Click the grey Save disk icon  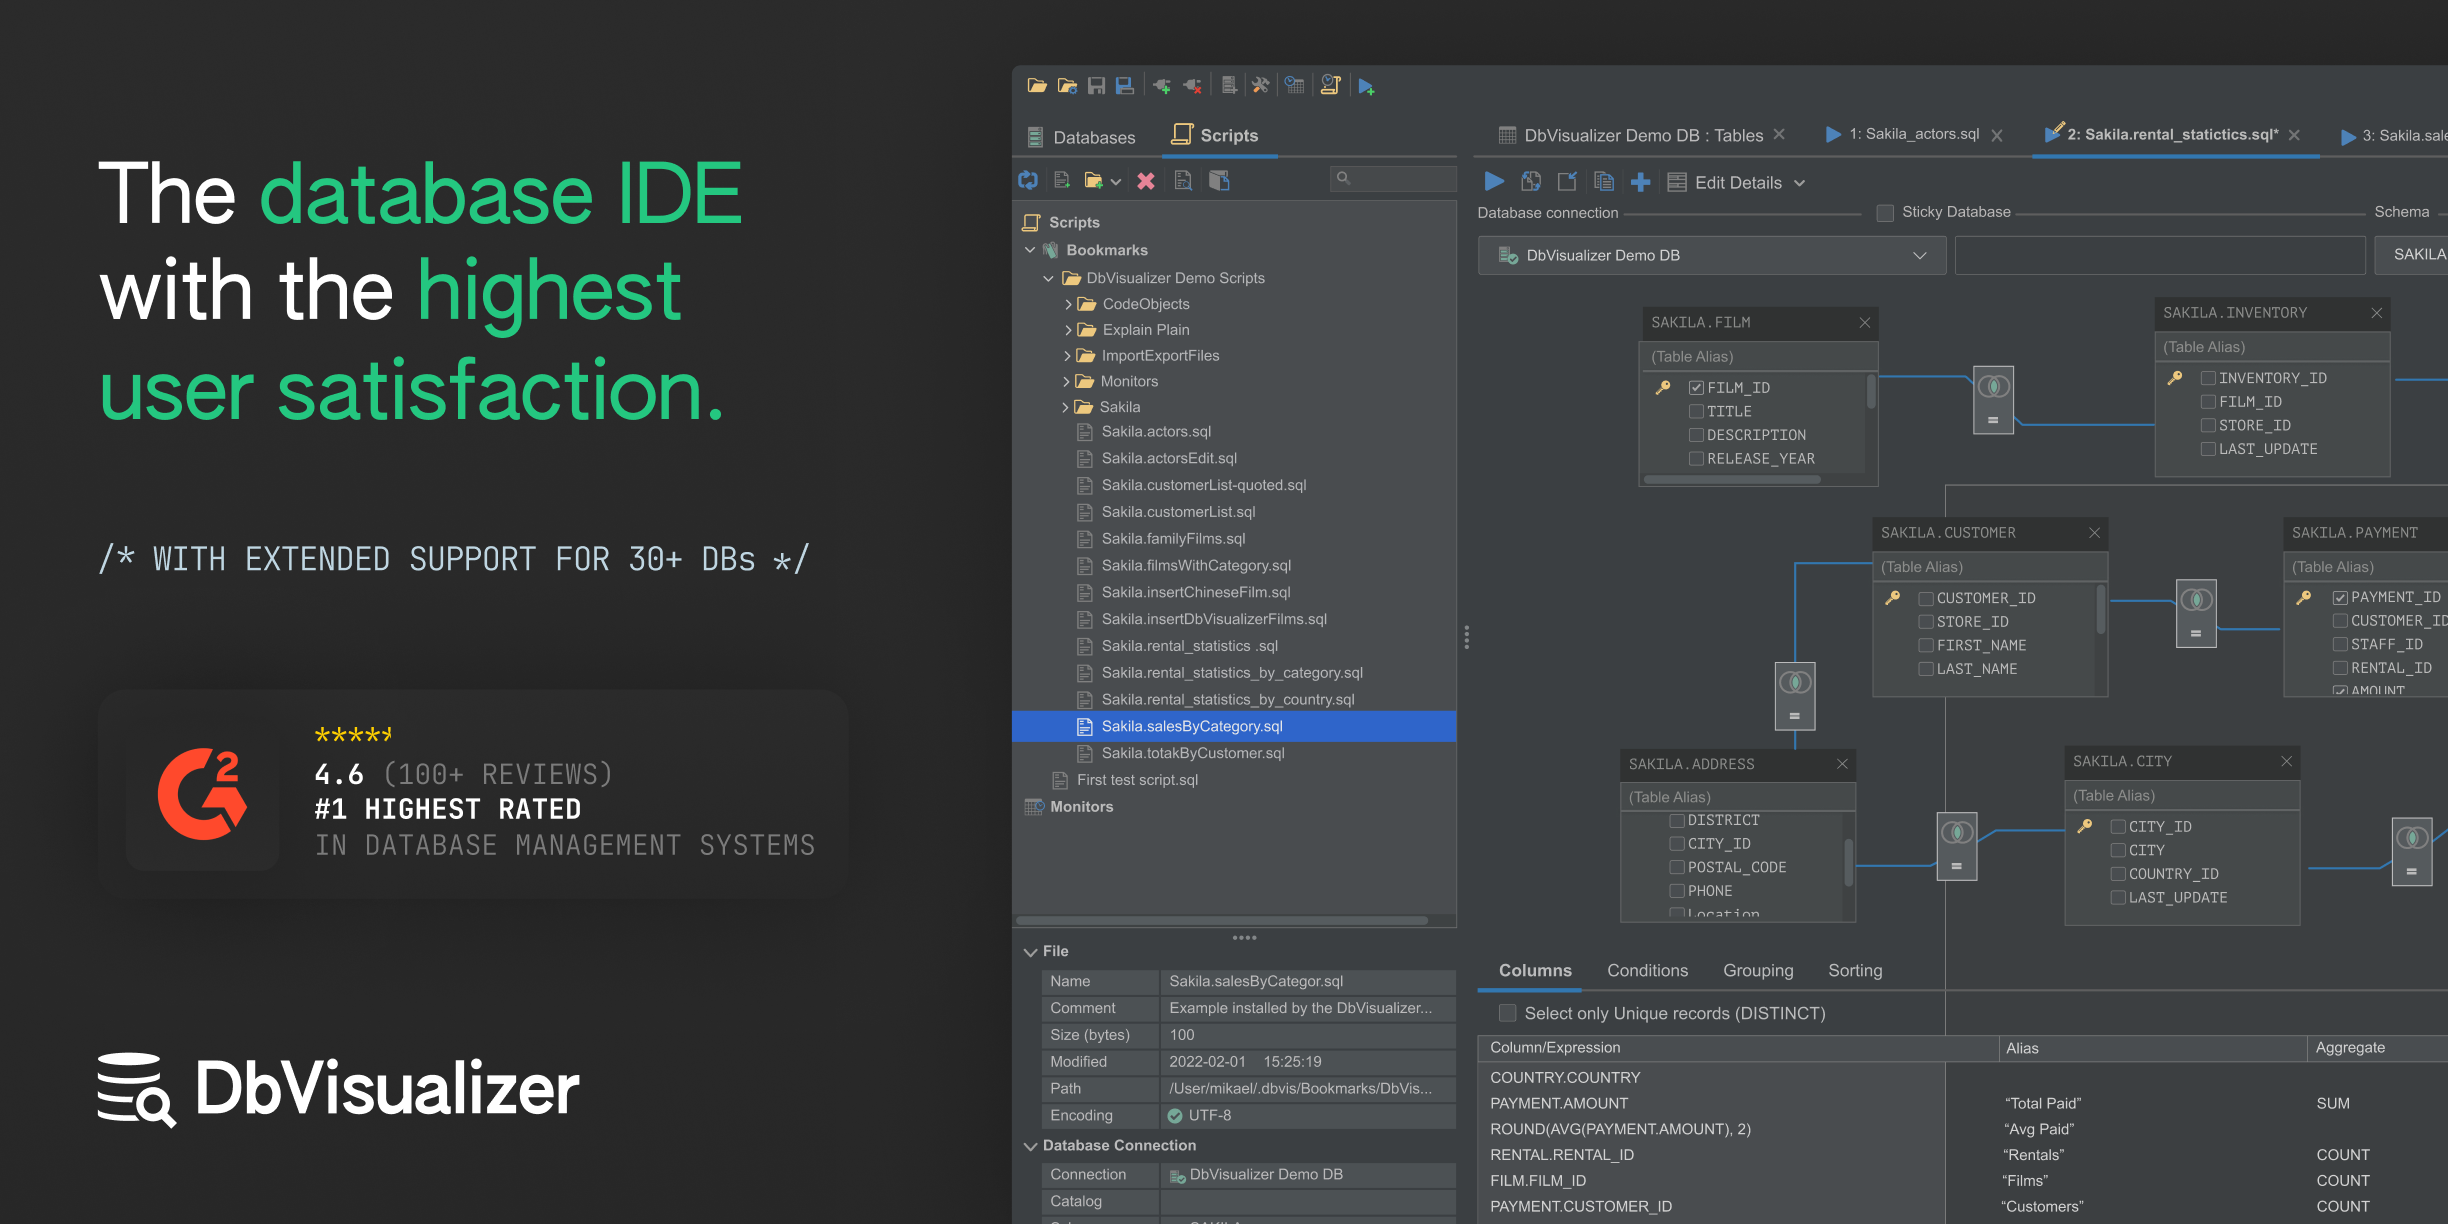pos(1096,86)
